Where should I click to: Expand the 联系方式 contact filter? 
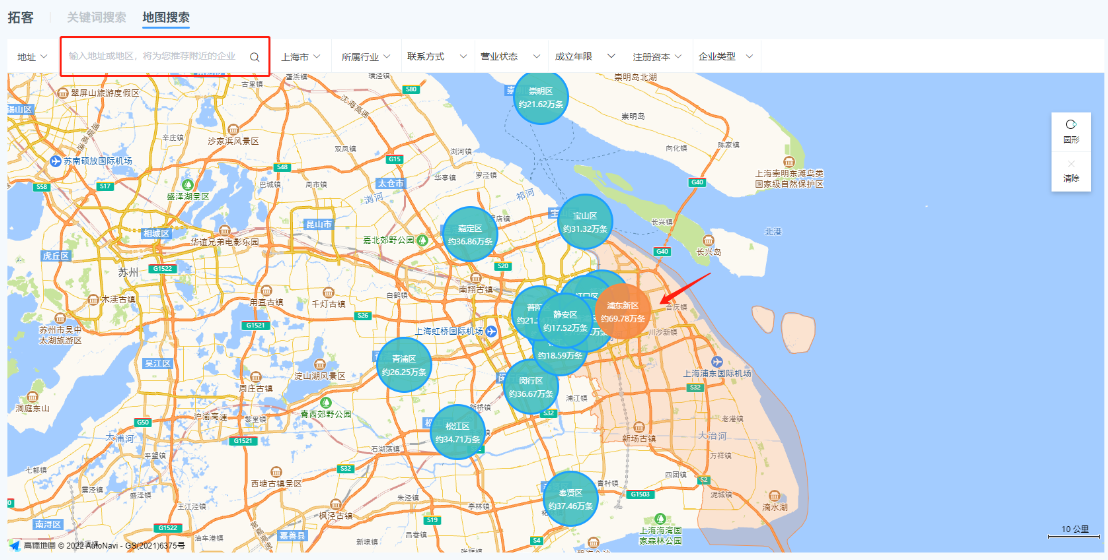(x=437, y=57)
